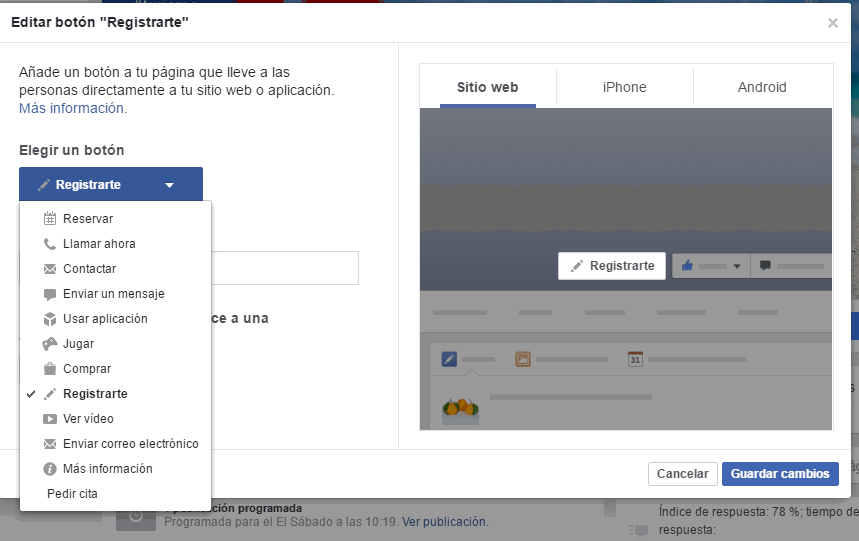Select Enviar un mensaje option

[115, 294]
